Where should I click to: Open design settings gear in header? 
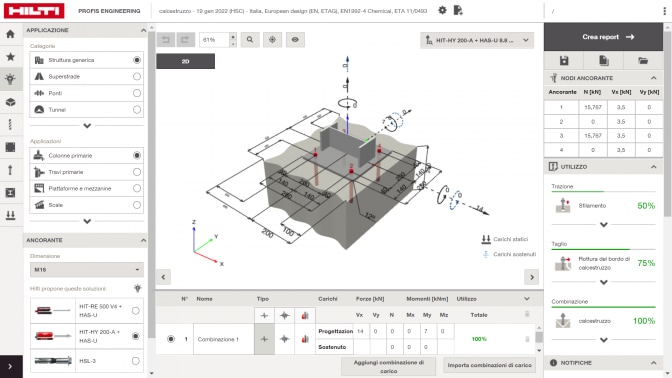[x=442, y=10]
